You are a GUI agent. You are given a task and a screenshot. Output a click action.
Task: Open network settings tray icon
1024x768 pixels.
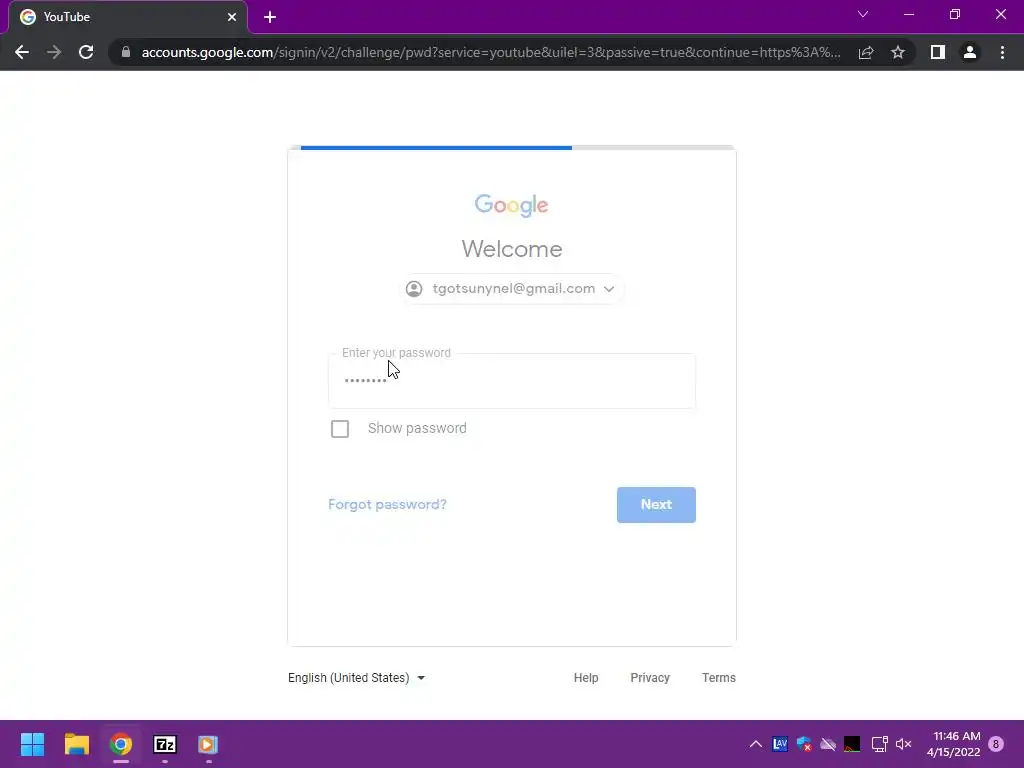880,744
